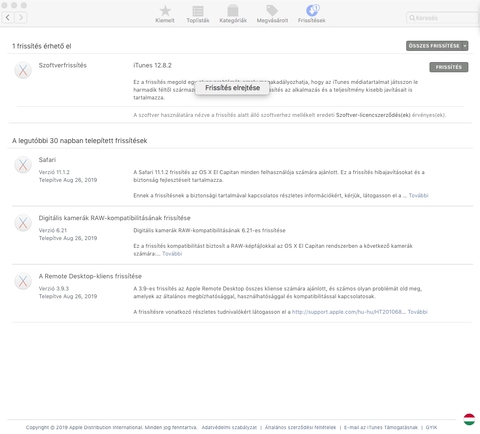Screen dimensions: 480x434
Task: Select the Safari update title
Action: pyautogui.click(x=47, y=160)
